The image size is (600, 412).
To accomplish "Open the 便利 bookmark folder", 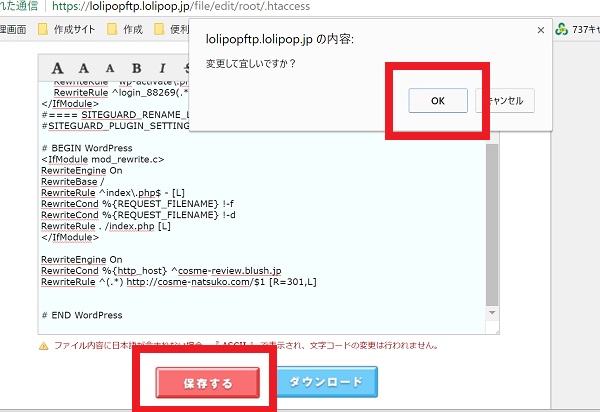I will pyautogui.click(x=171, y=29).
